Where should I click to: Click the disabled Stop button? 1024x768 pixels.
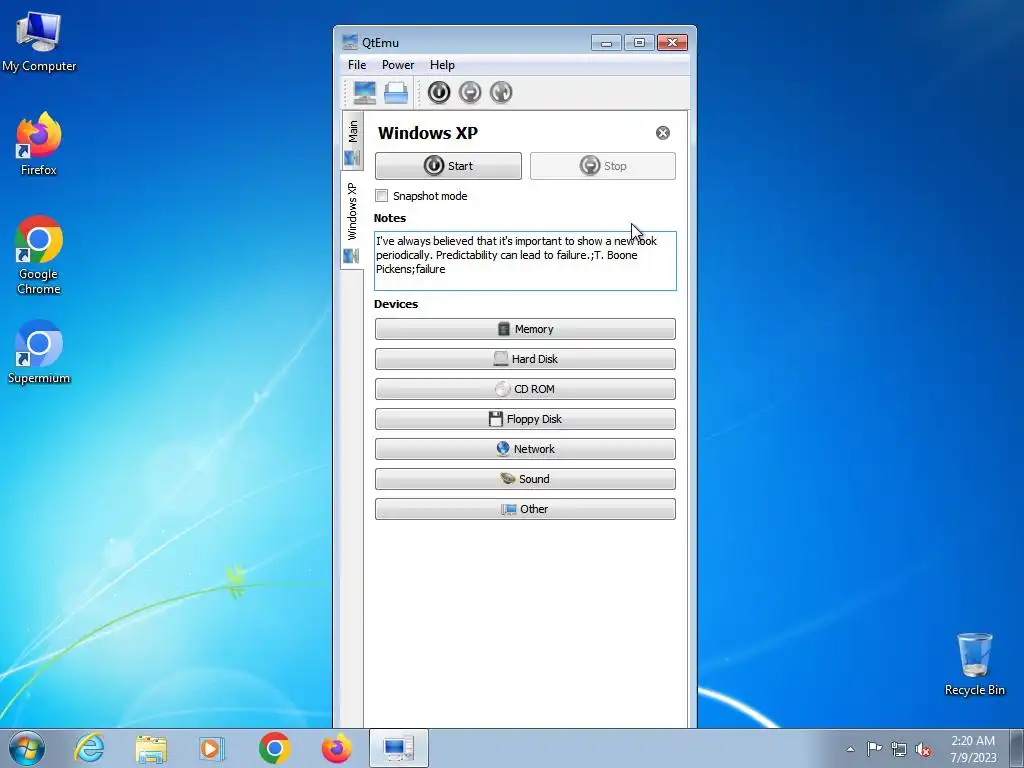[603, 166]
